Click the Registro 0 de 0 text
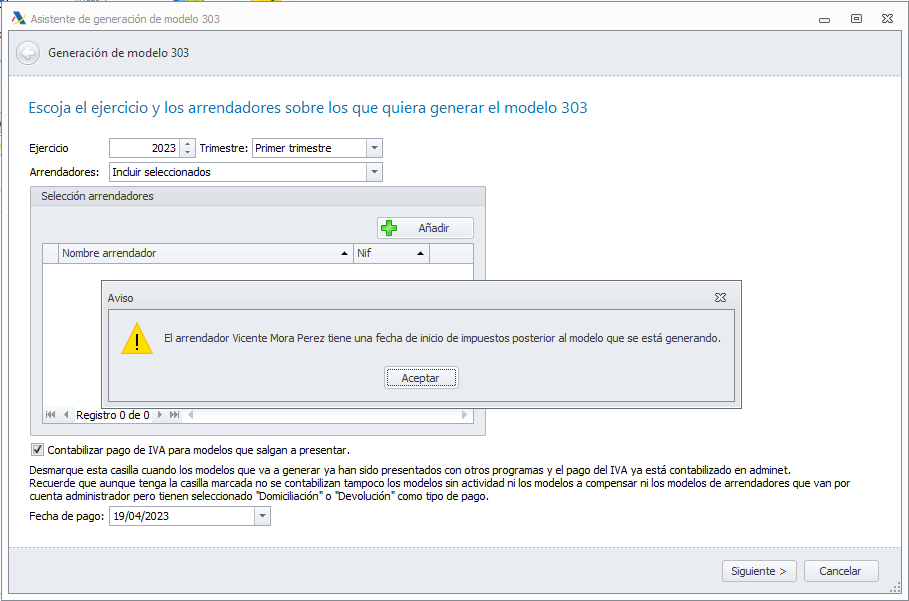This screenshot has width=909, height=601. [112, 415]
